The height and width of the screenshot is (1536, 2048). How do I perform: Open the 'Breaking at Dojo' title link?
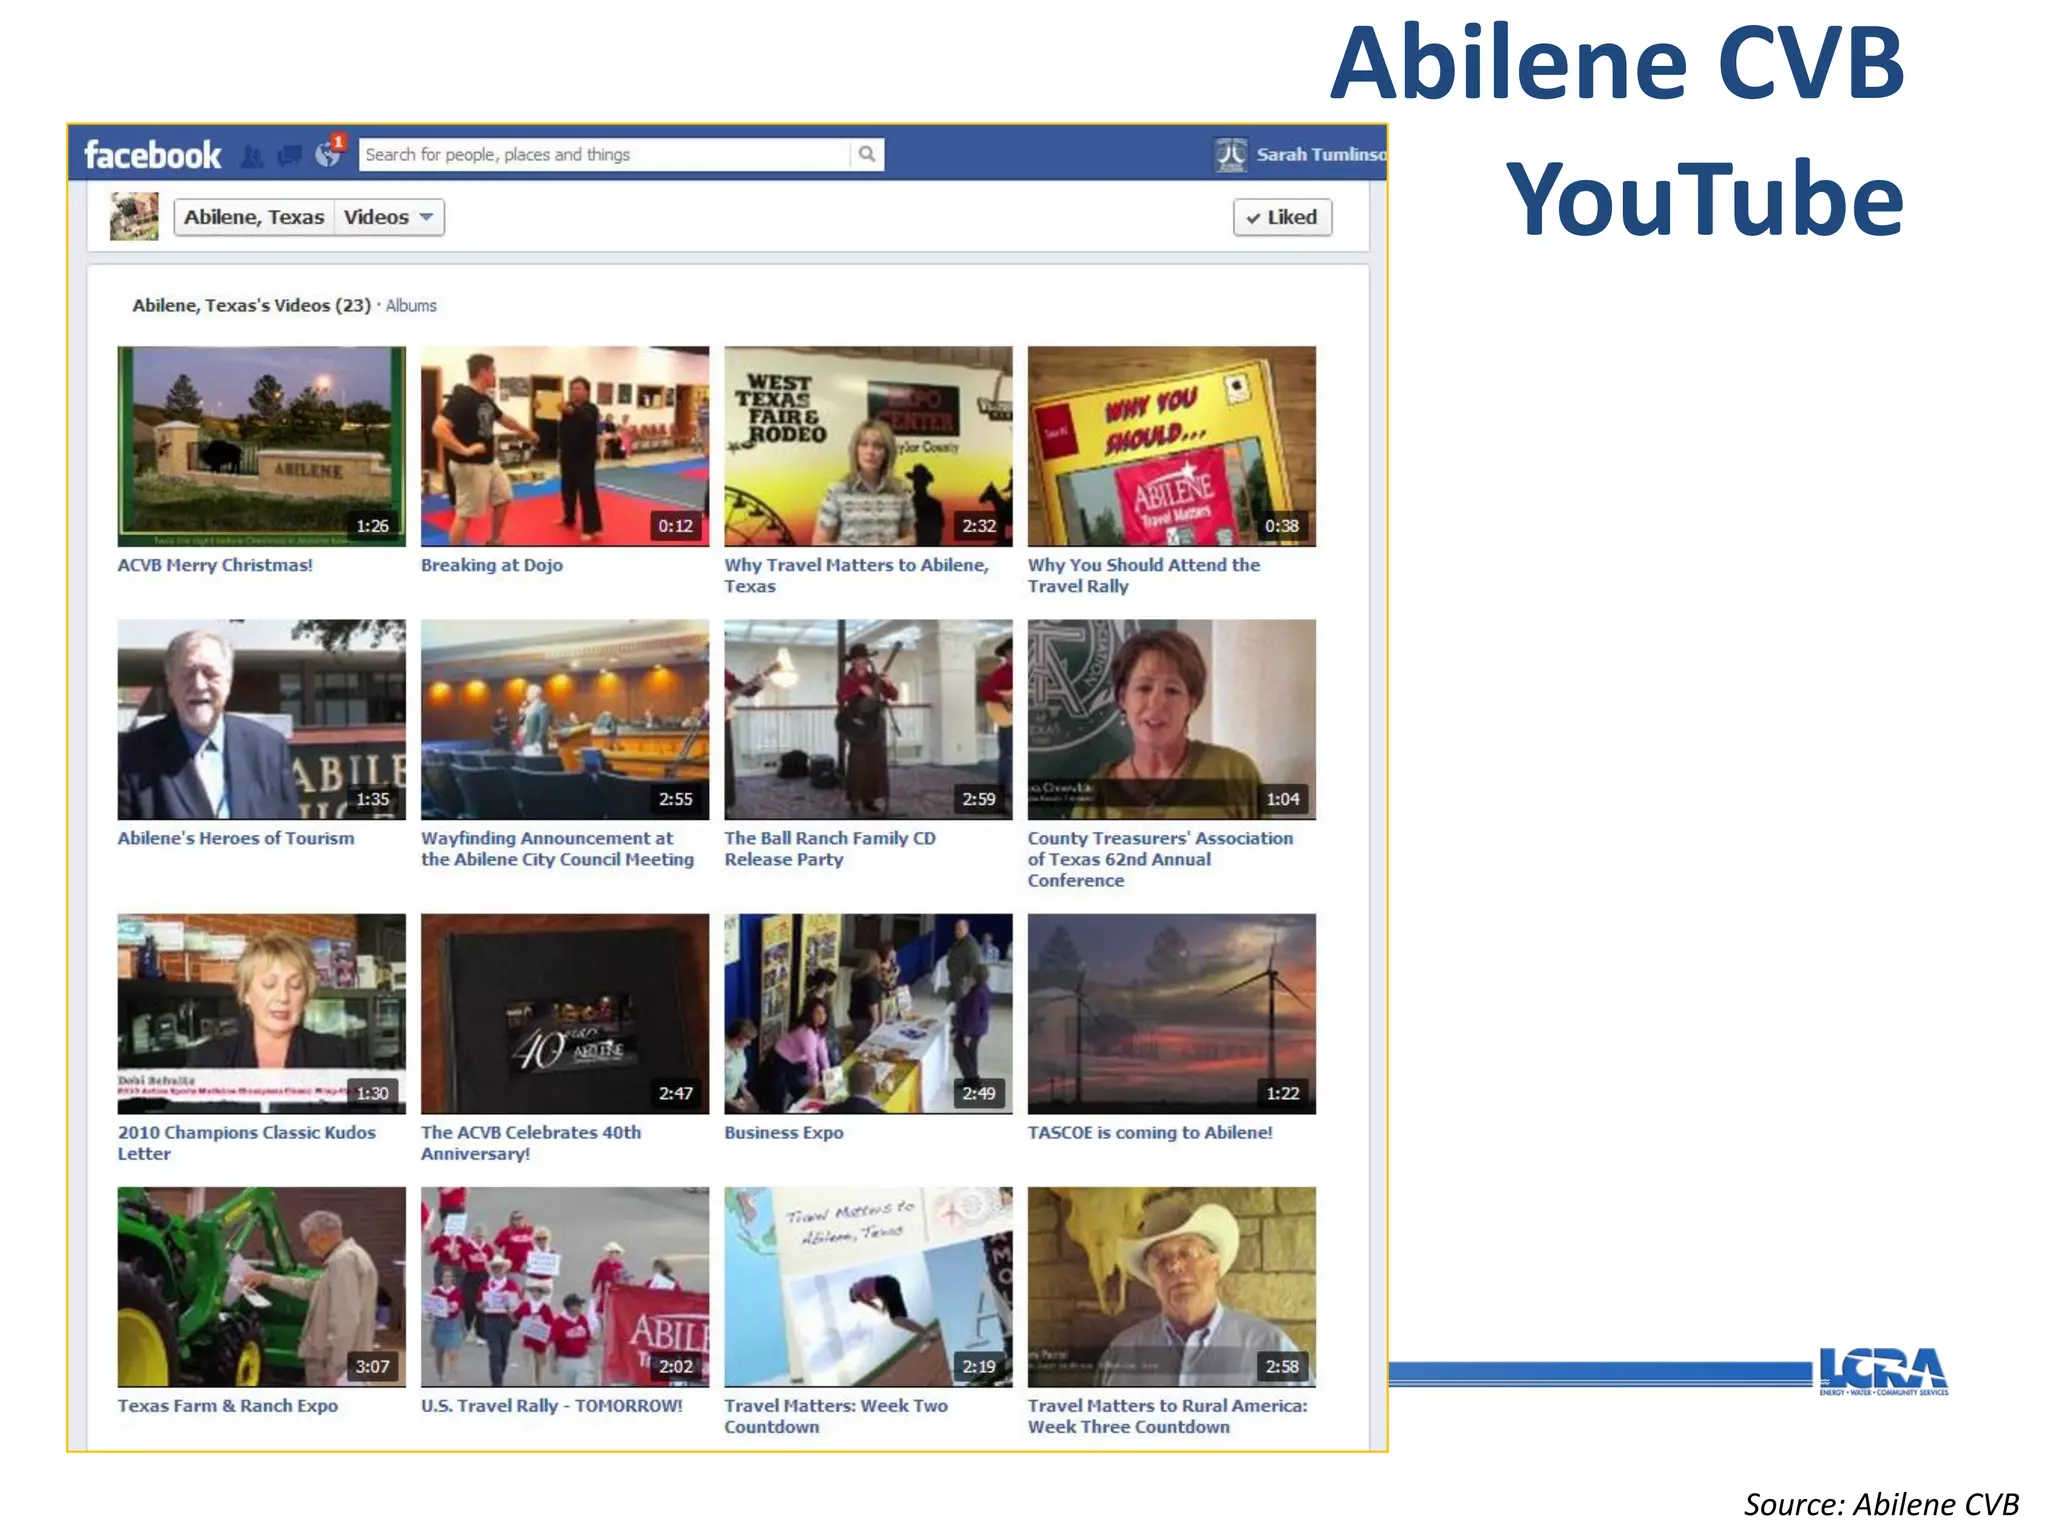coord(492,565)
